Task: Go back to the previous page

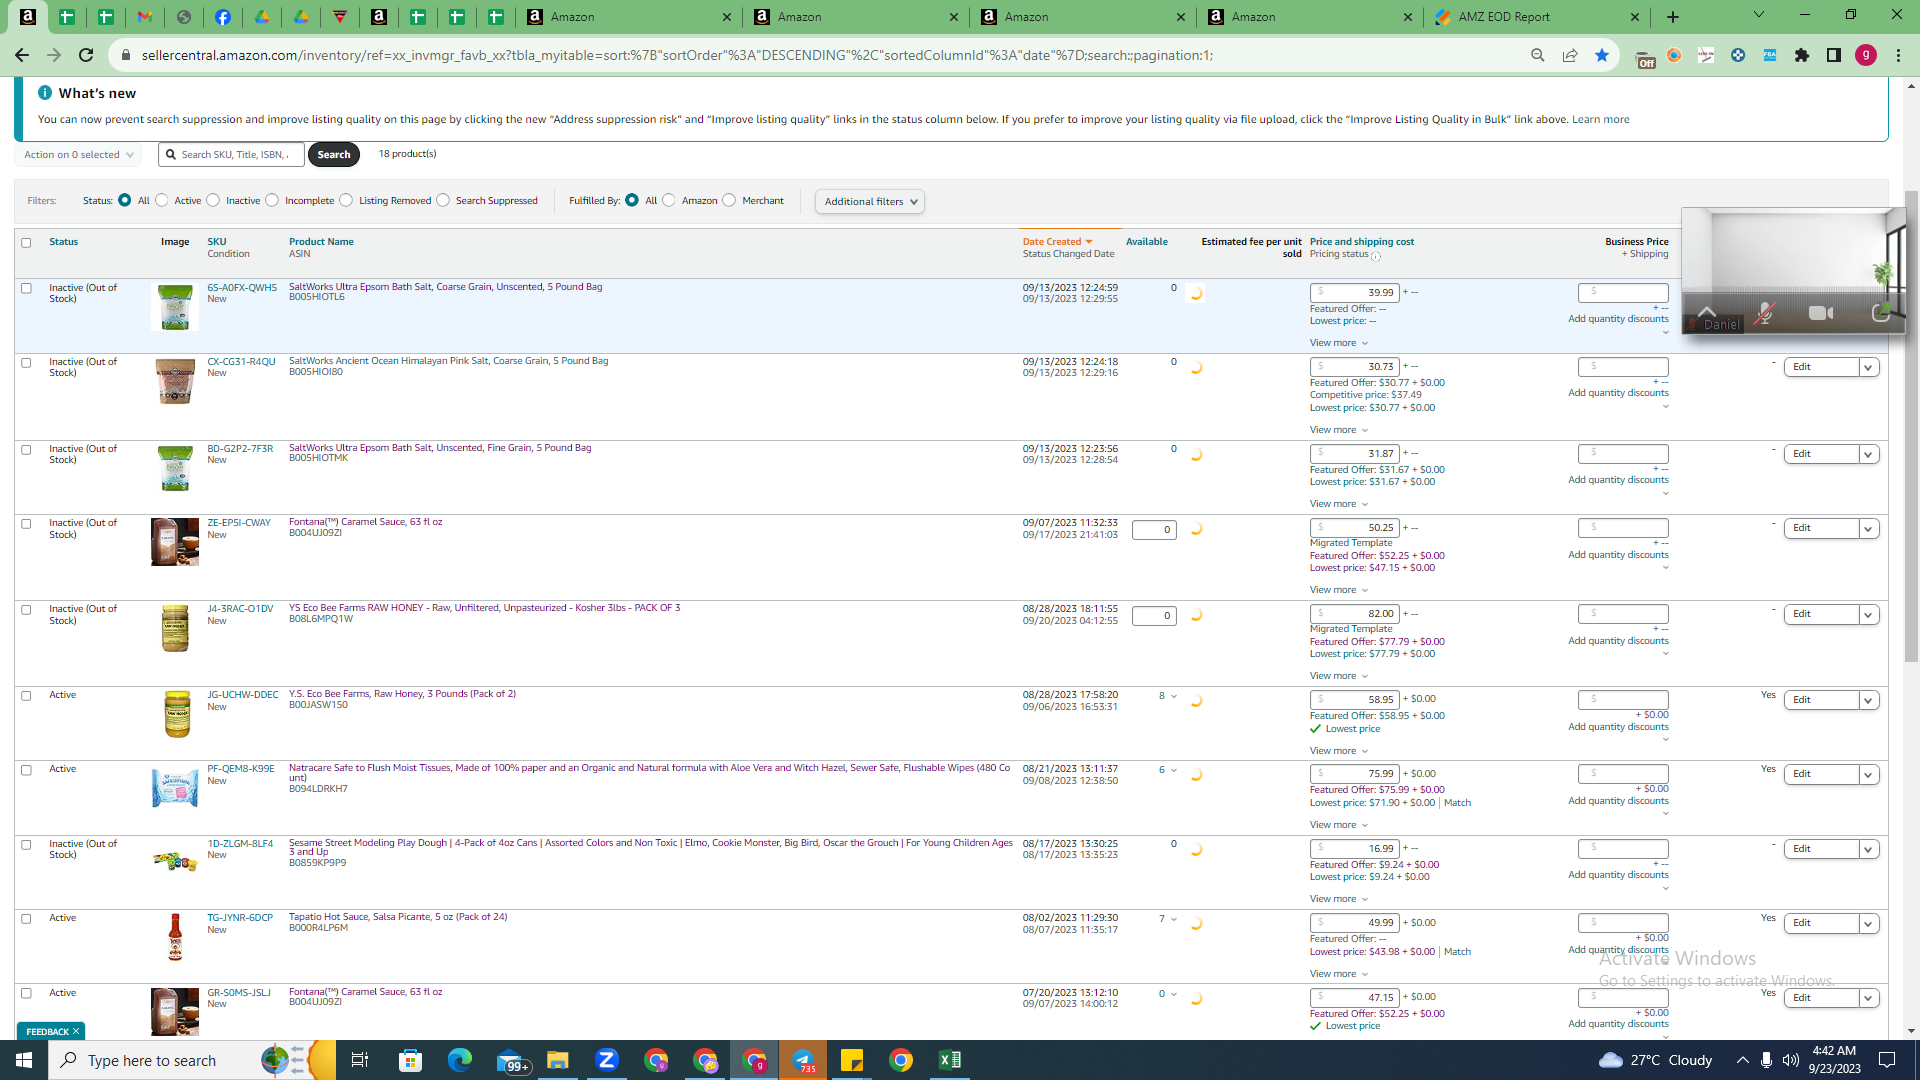Action: tap(22, 55)
